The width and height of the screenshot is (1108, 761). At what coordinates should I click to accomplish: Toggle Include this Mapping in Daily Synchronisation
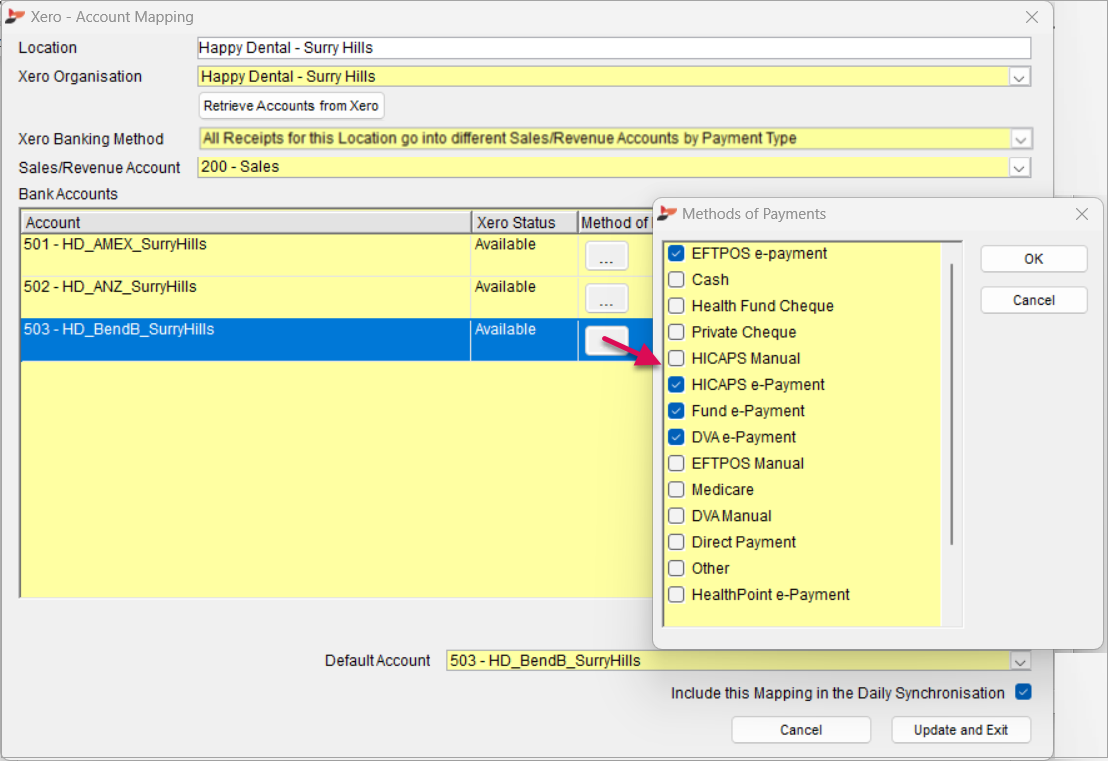point(1023,692)
